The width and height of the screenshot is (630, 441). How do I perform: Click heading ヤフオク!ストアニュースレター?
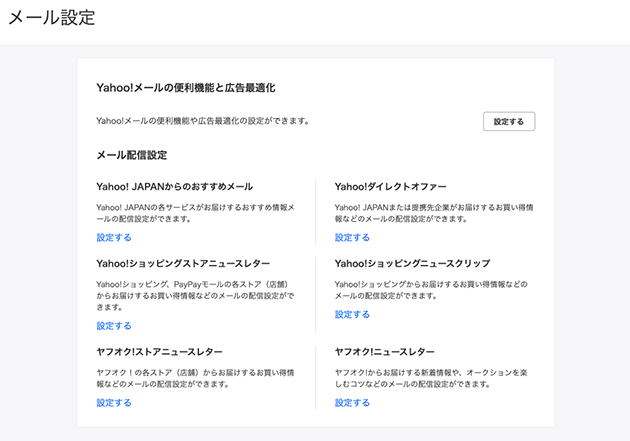tap(159, 352)
